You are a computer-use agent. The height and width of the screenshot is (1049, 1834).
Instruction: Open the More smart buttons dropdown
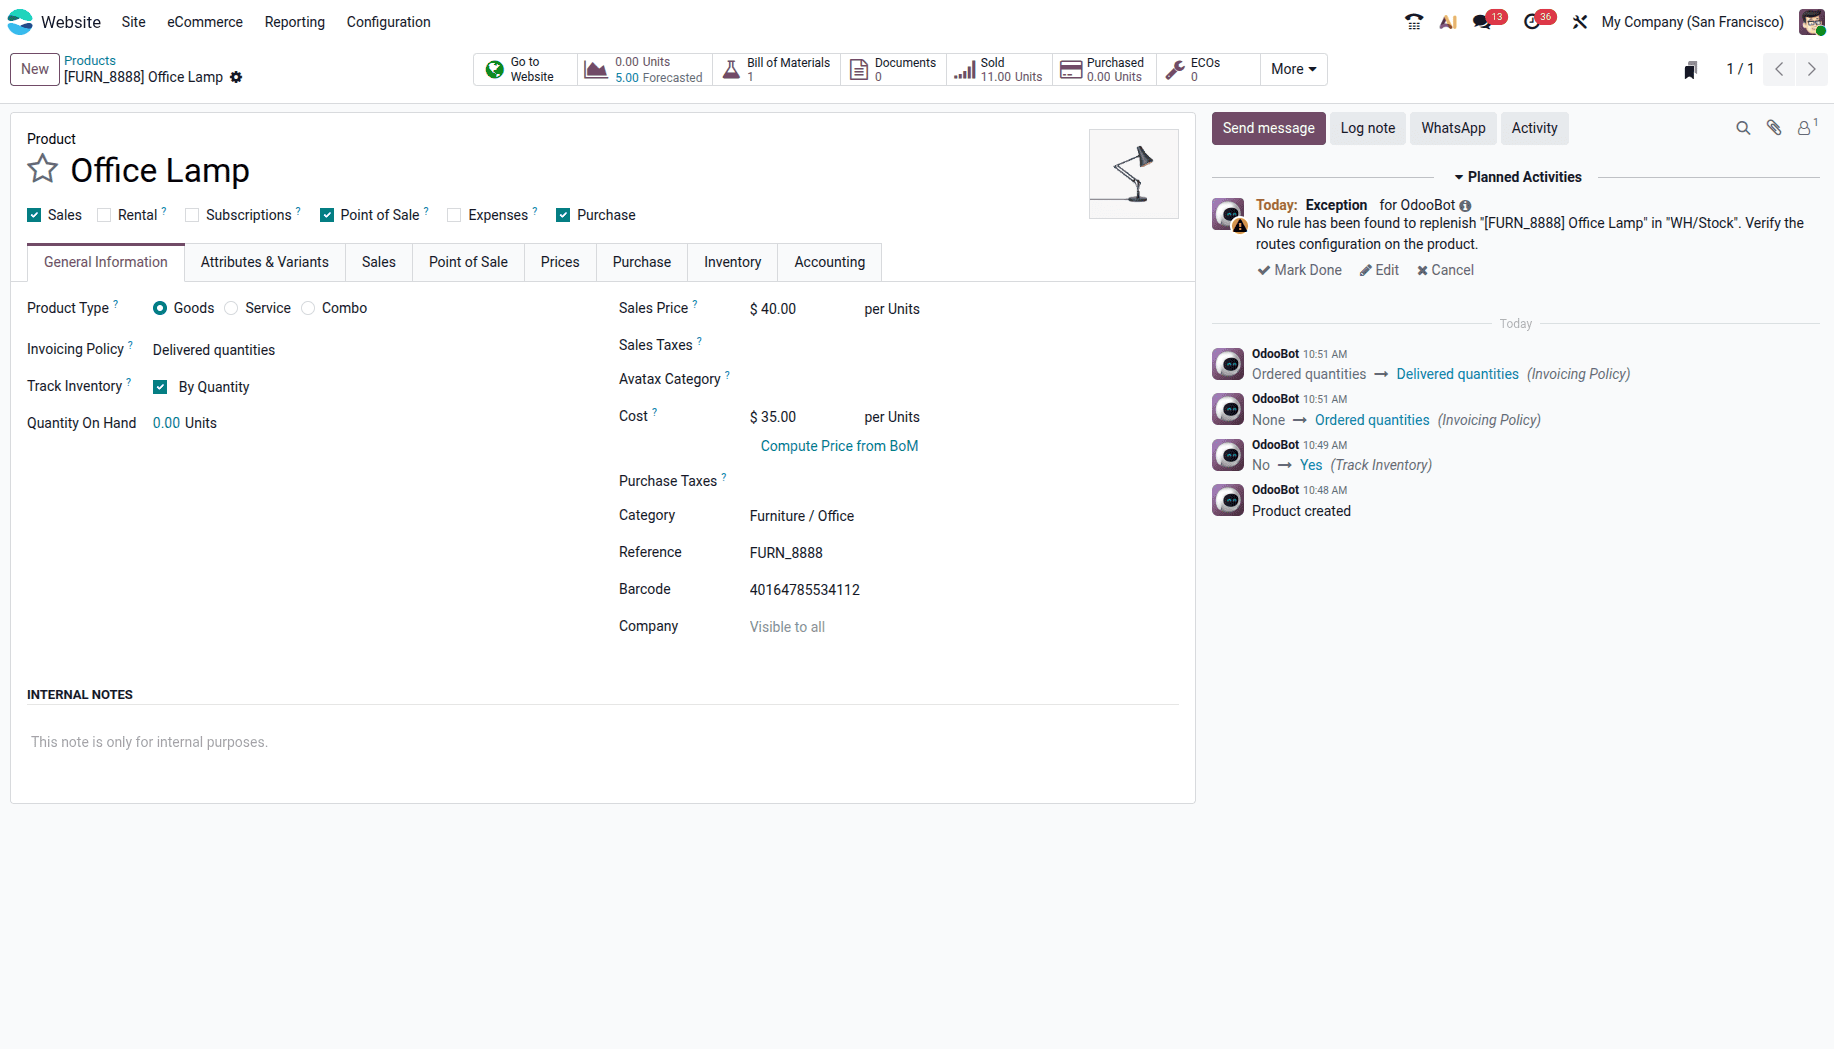click(x=1293, y=69)
